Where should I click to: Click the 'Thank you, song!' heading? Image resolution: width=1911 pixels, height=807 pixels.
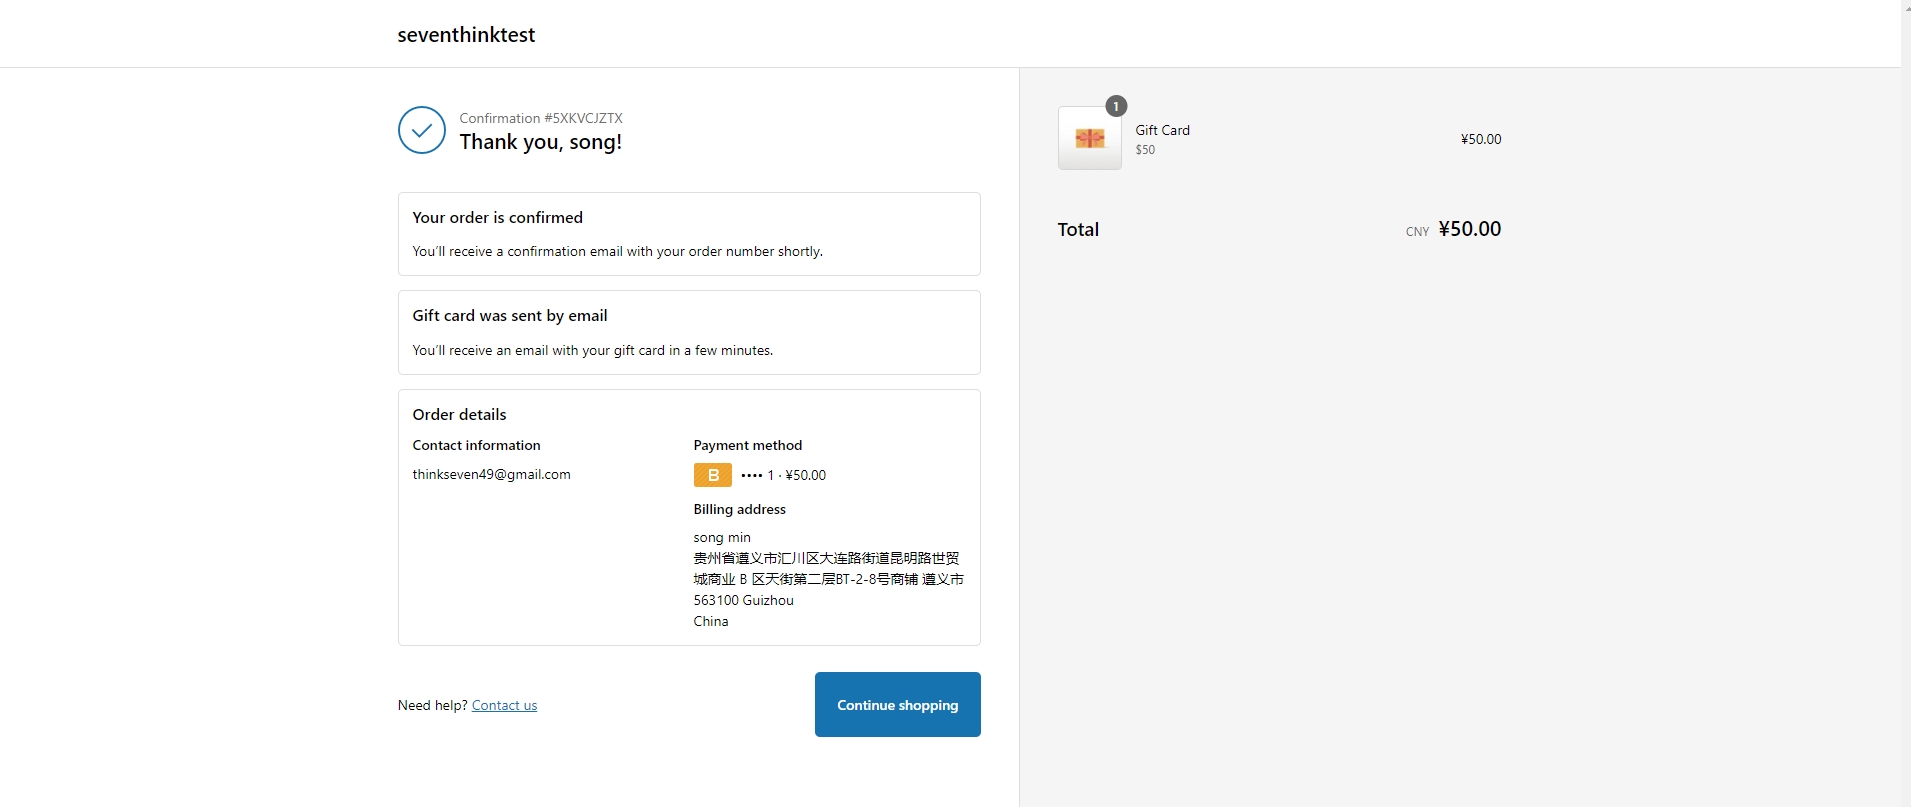[x=540, y=142]
